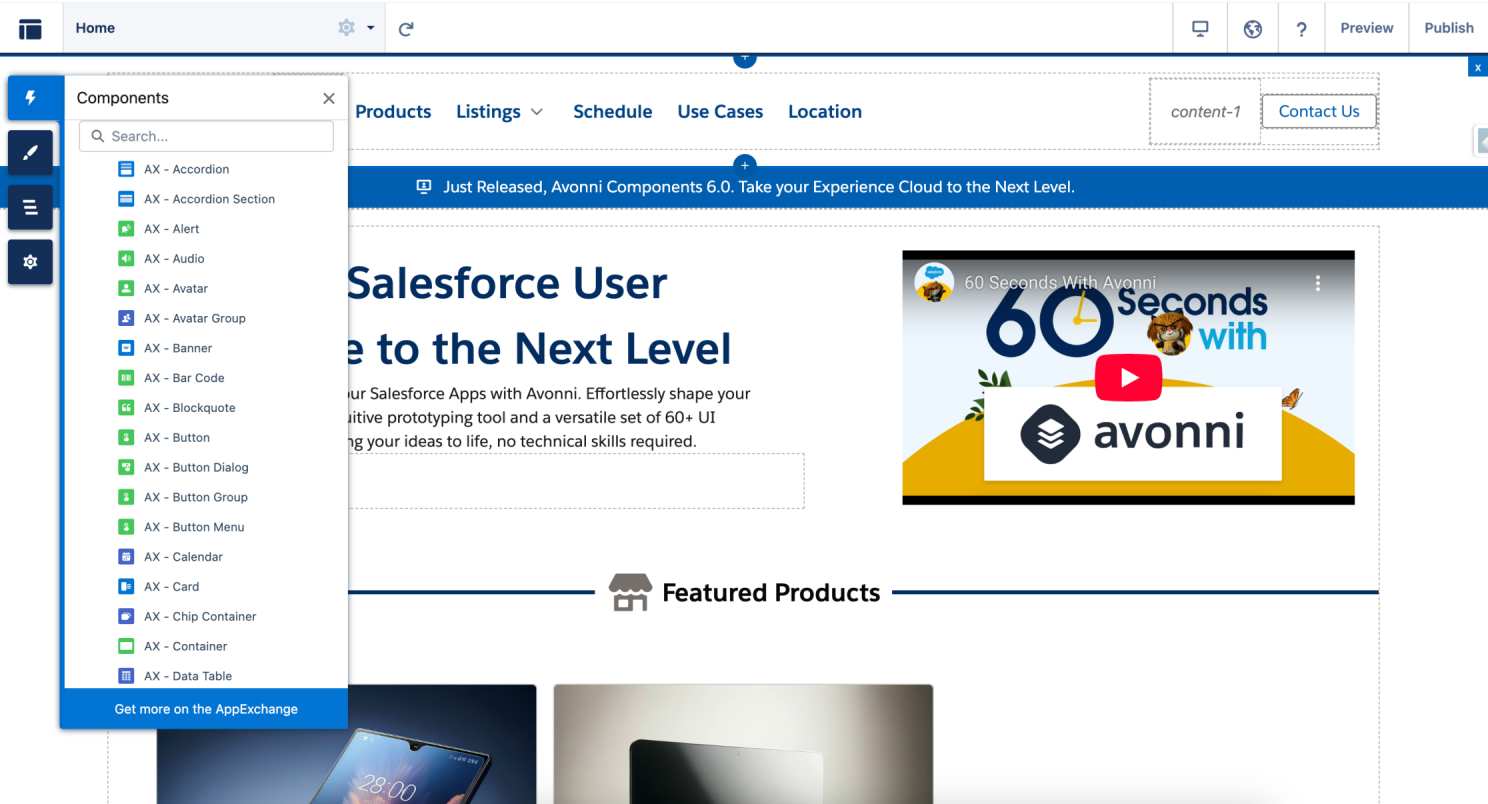The height and width of the screenshot is (804, 1488).
Task: Switch view mode with the desktop monitor icon
Action: pyautogui.click(x=1201, y=28)
